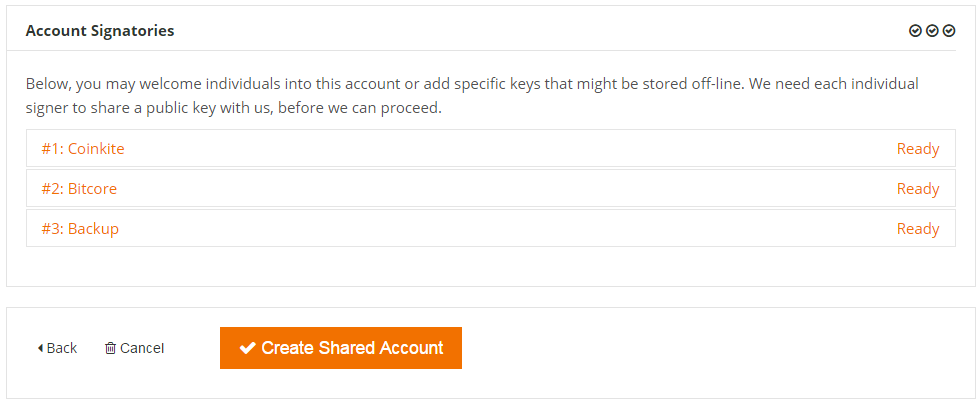Screen dimensions: 978x407
Task: Click the Ready status for Coinkite
Action: [917, 149]
